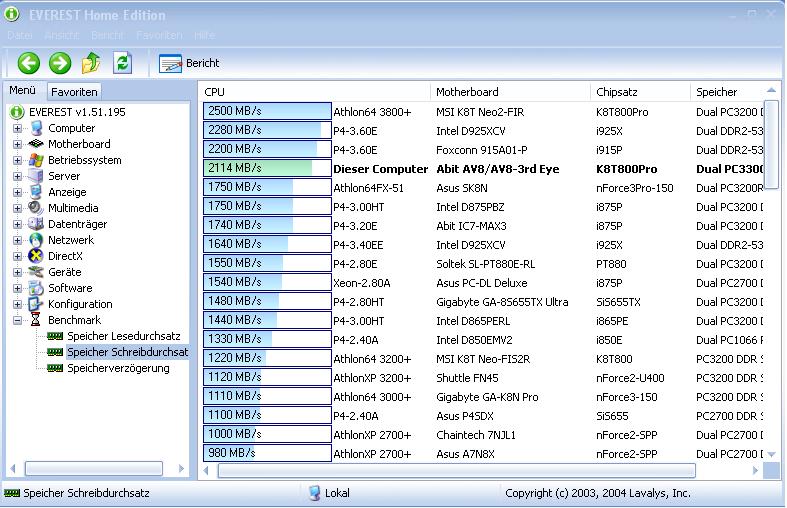787x508 pixels.
Task: Select the DirectX icon in the tree
Action: (x=36, y=256)
